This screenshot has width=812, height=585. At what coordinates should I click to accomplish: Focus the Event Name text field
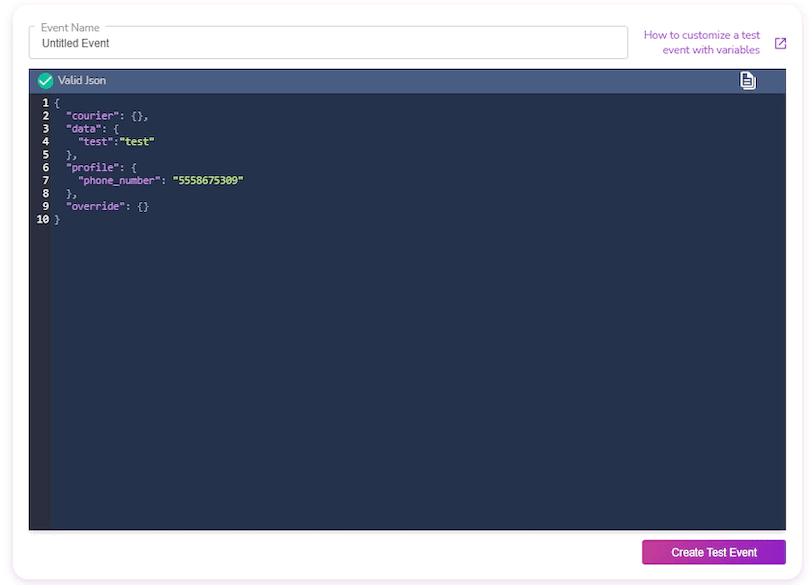tap(328, 43)
